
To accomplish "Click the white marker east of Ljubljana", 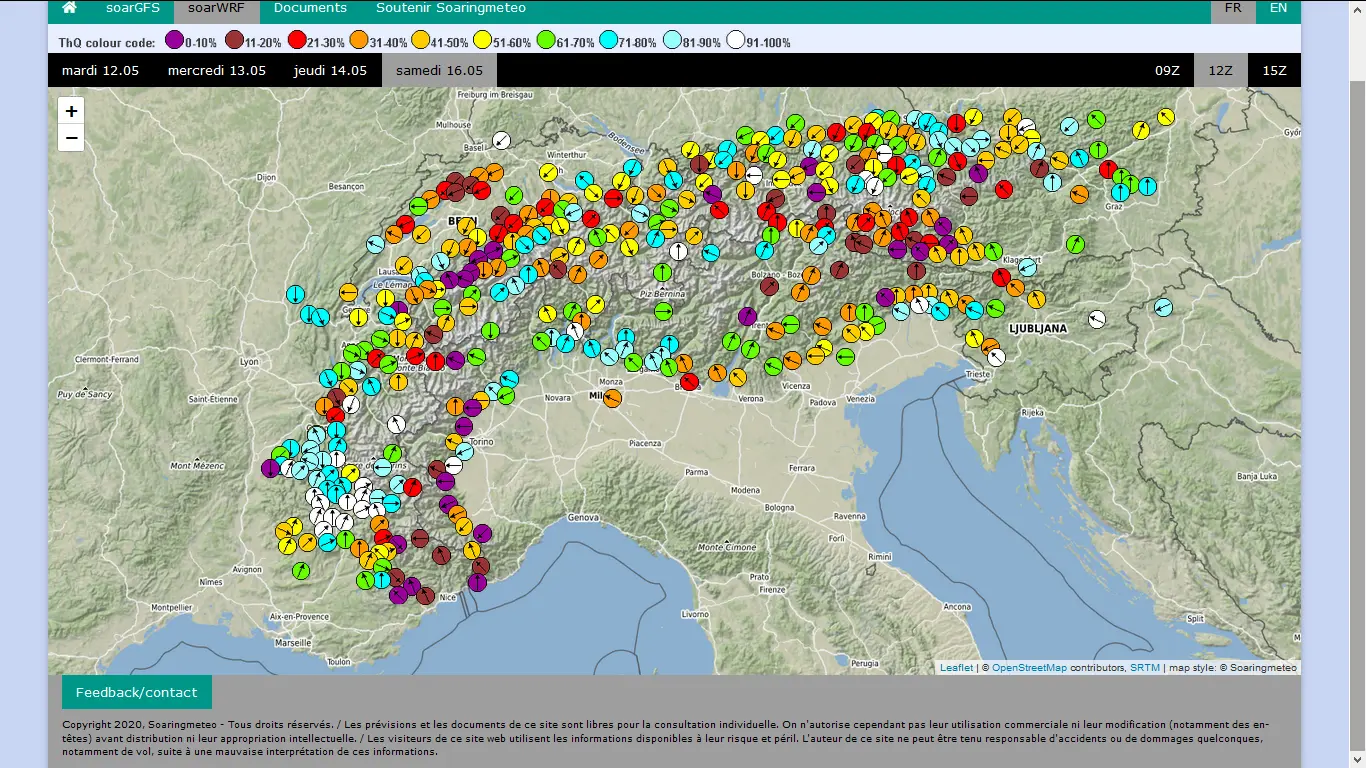I will [1097, 319].
